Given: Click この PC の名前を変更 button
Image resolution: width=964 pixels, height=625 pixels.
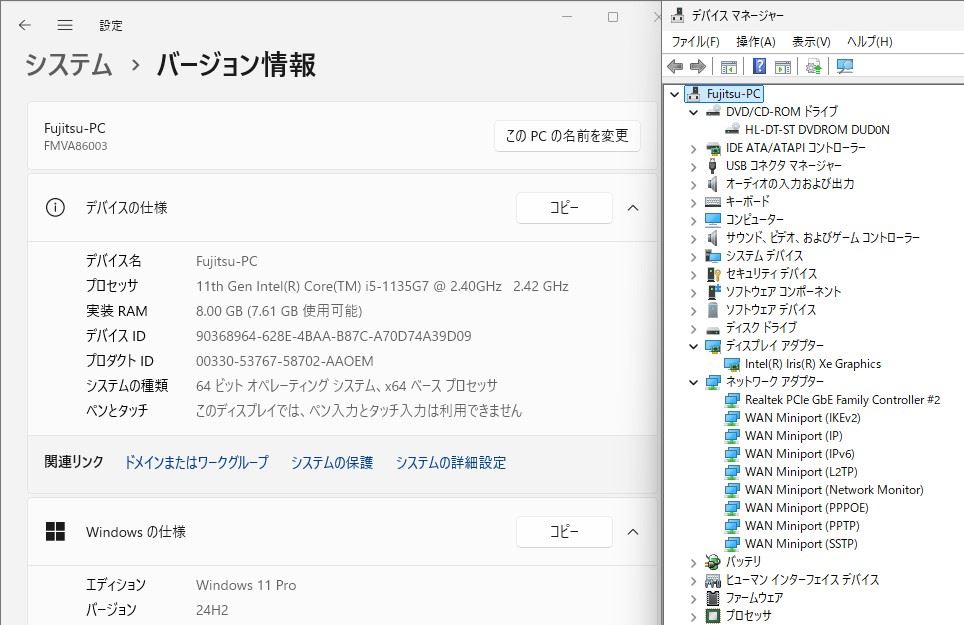Looking at the screenshot, I should 567,136.
